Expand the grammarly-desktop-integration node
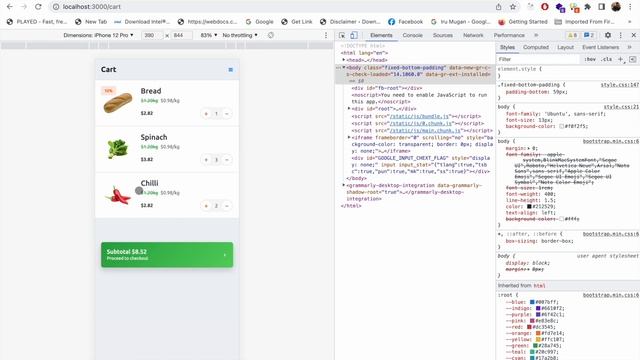640x360 pixels. 344,185
